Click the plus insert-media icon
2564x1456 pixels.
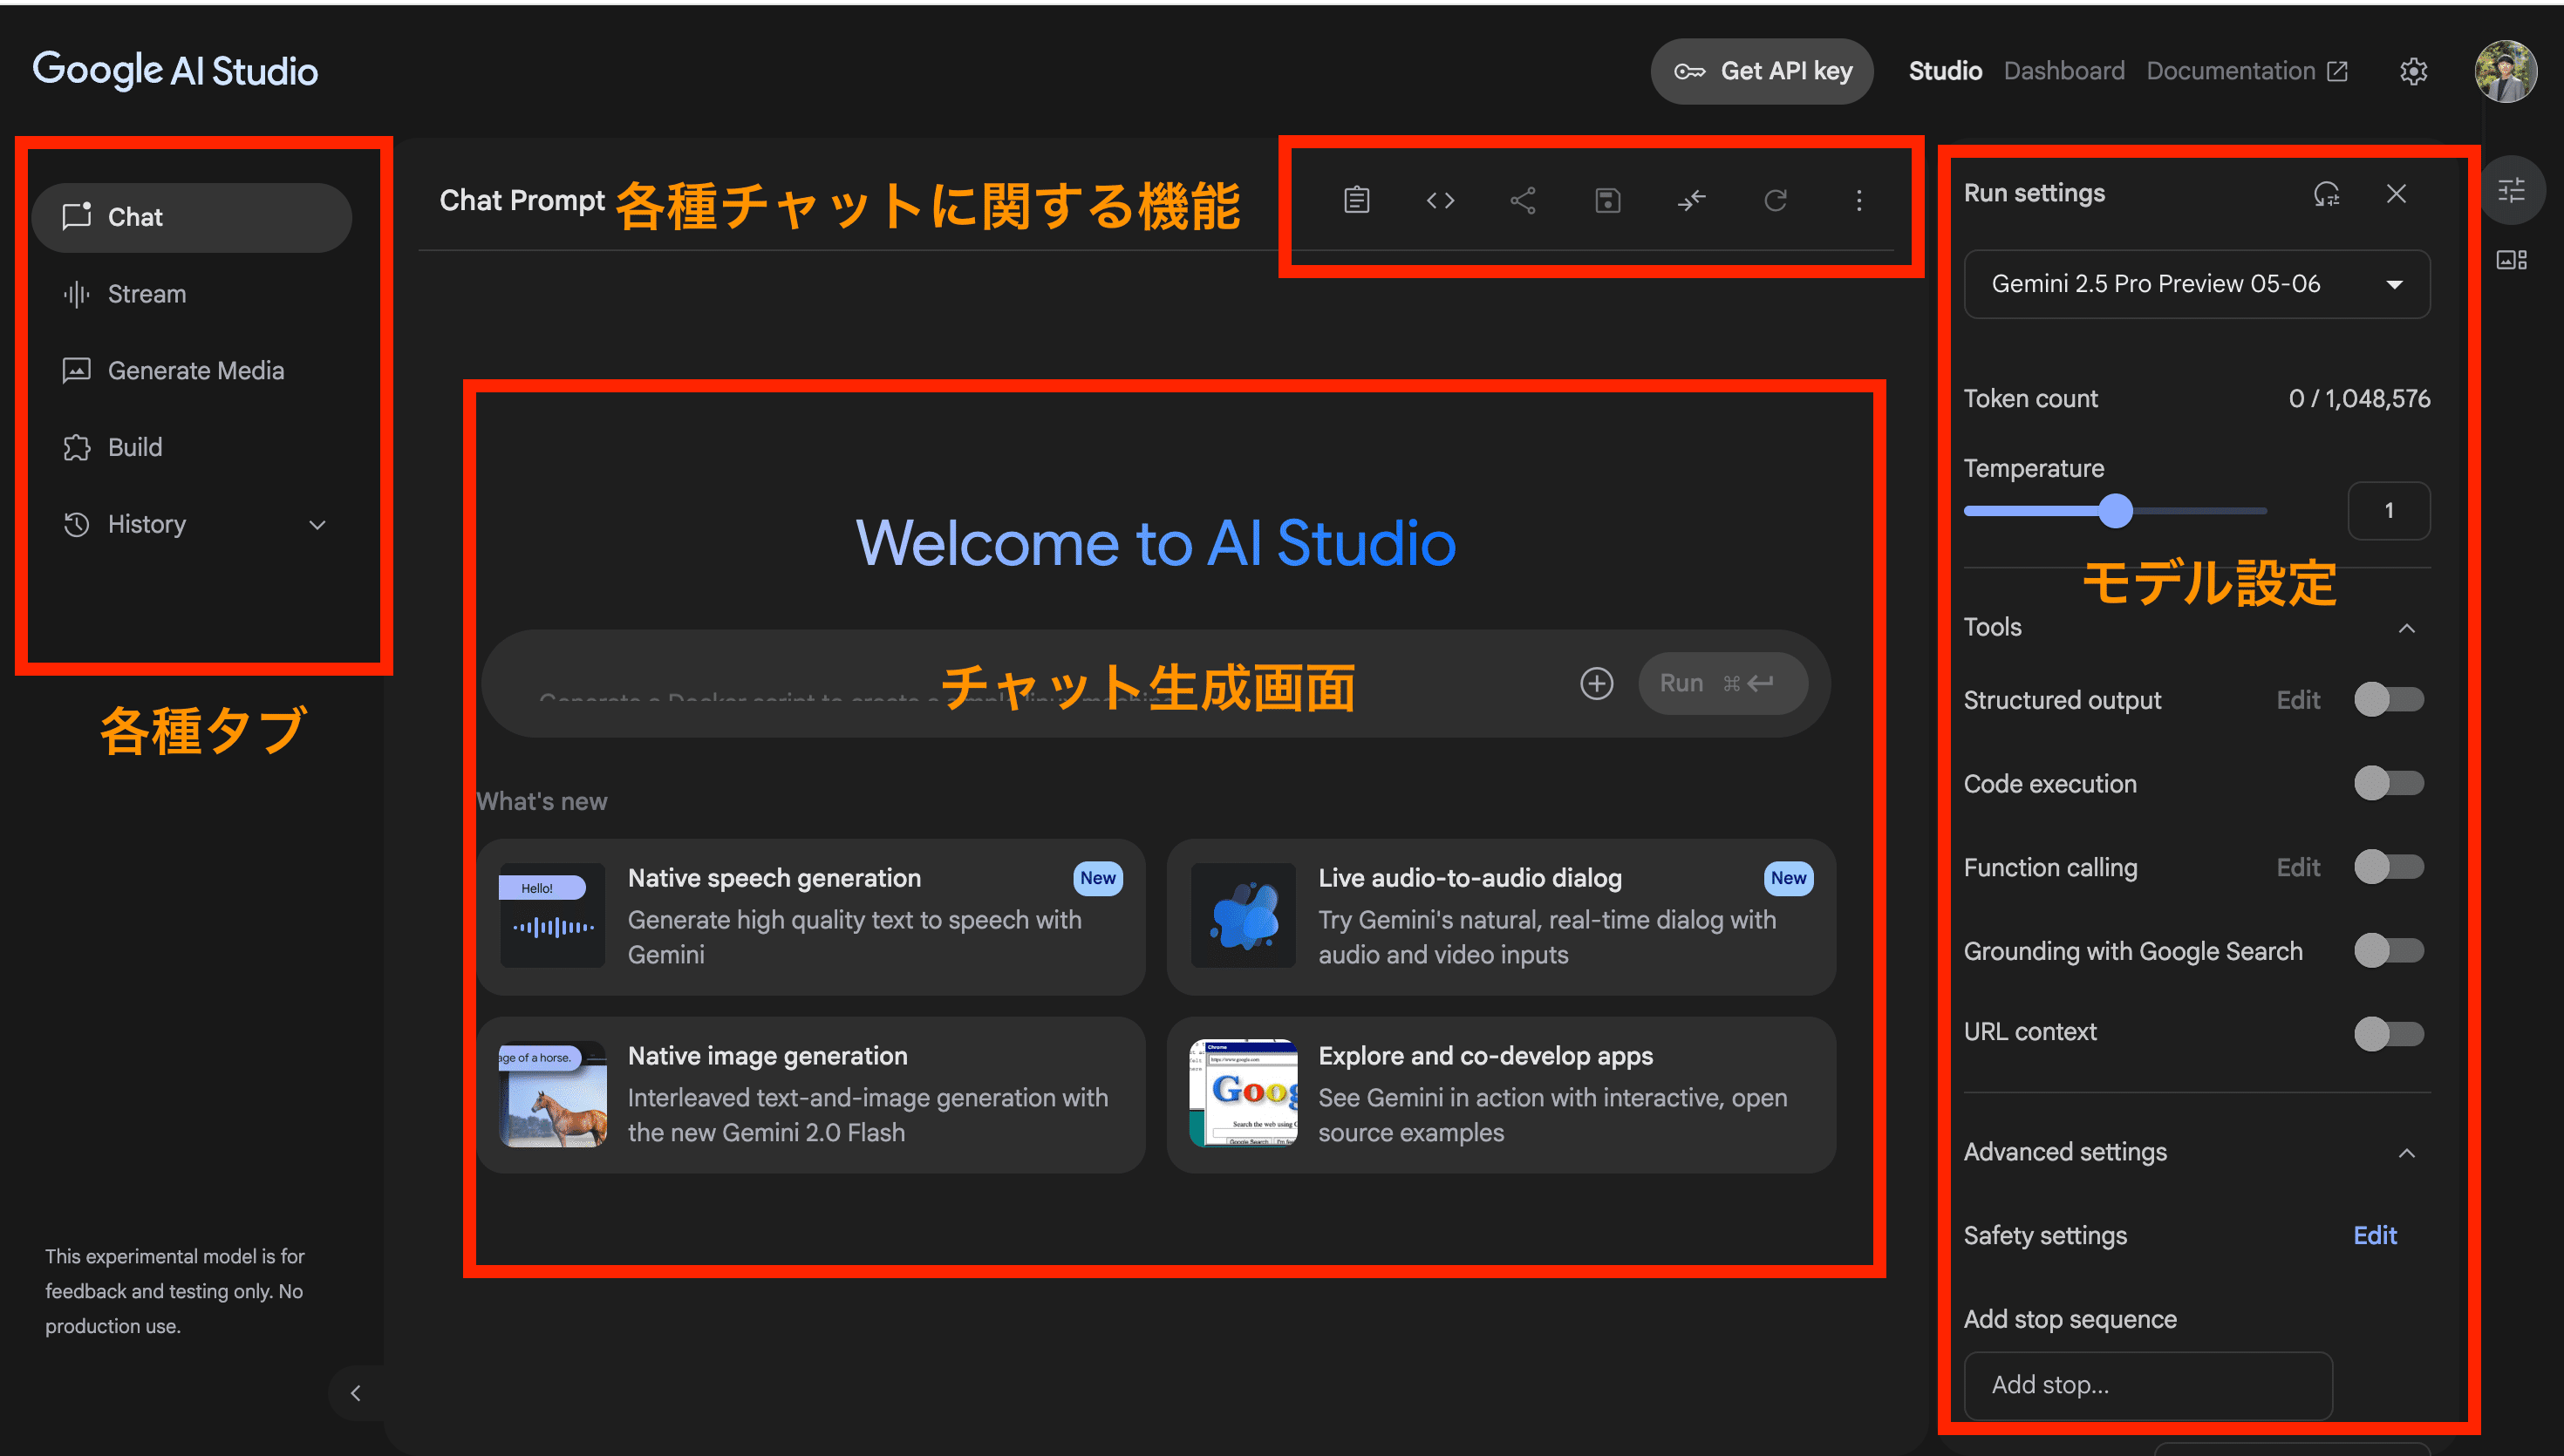point(1596,683)
